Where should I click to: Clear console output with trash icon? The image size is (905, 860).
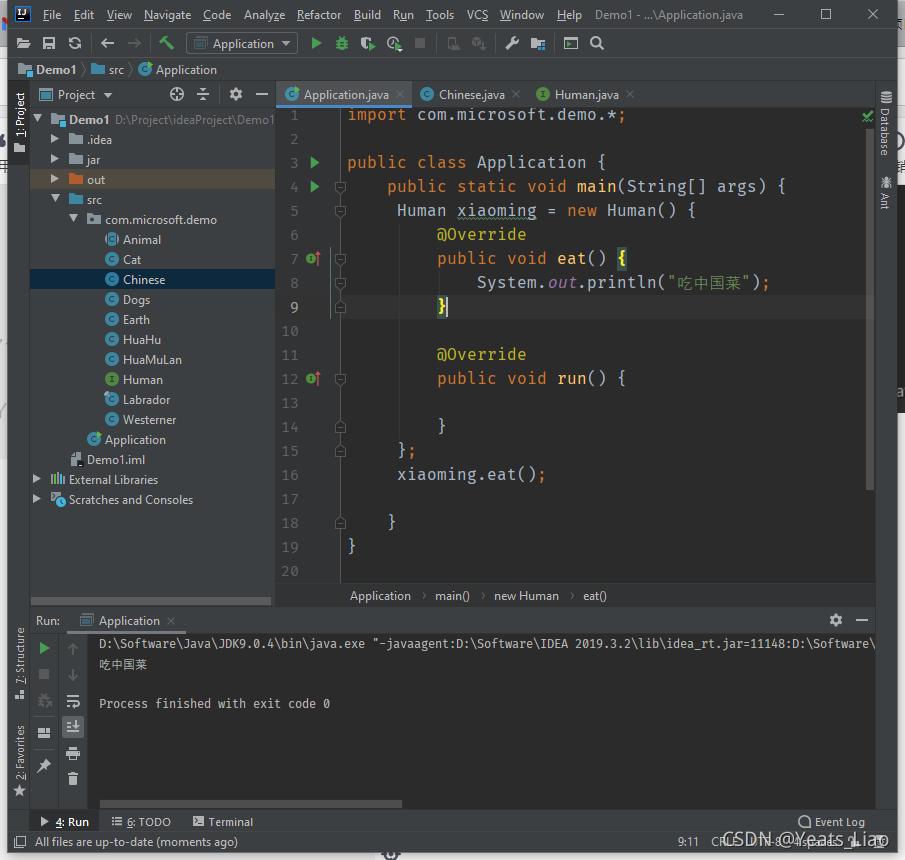tap(73, 778)
